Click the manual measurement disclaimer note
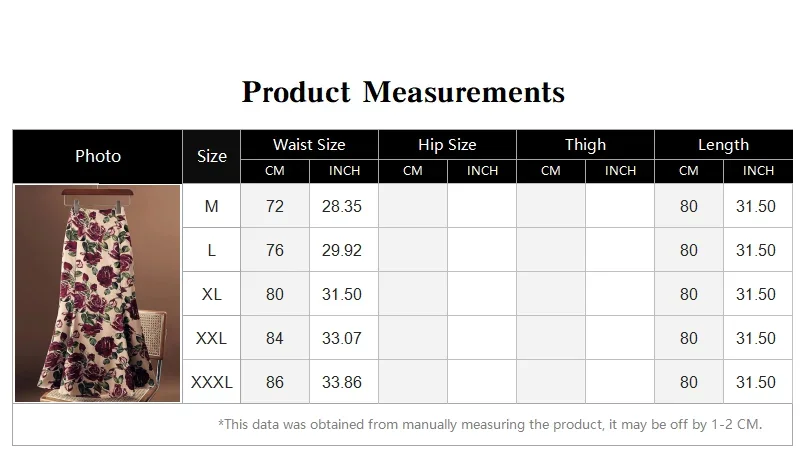 [x=490, y=425]
